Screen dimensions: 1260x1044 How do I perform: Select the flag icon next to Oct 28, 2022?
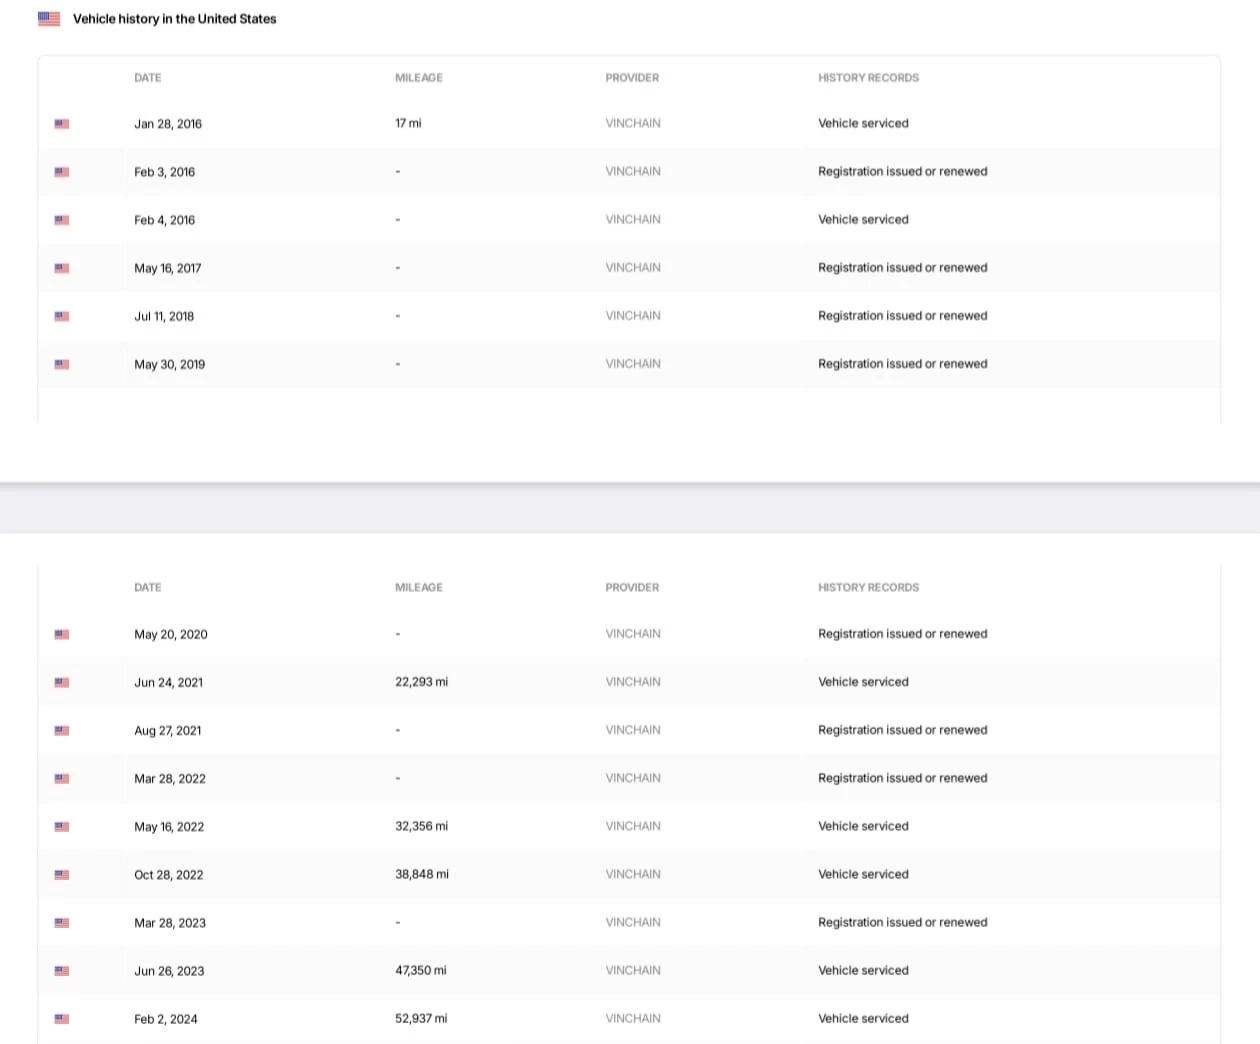coord(62,874)
